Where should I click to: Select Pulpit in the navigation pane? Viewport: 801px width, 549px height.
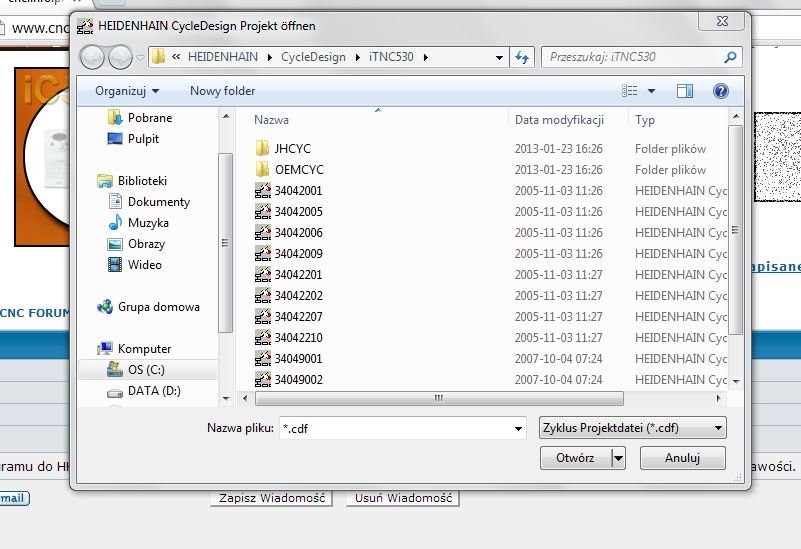tap(133, 139)
